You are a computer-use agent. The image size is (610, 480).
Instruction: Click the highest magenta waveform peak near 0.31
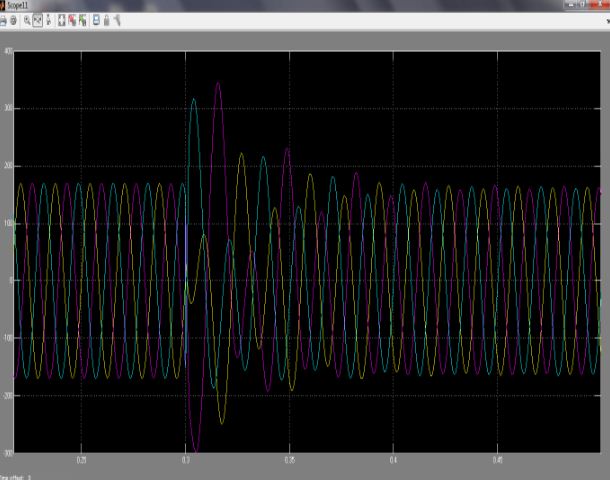[218, 83]
